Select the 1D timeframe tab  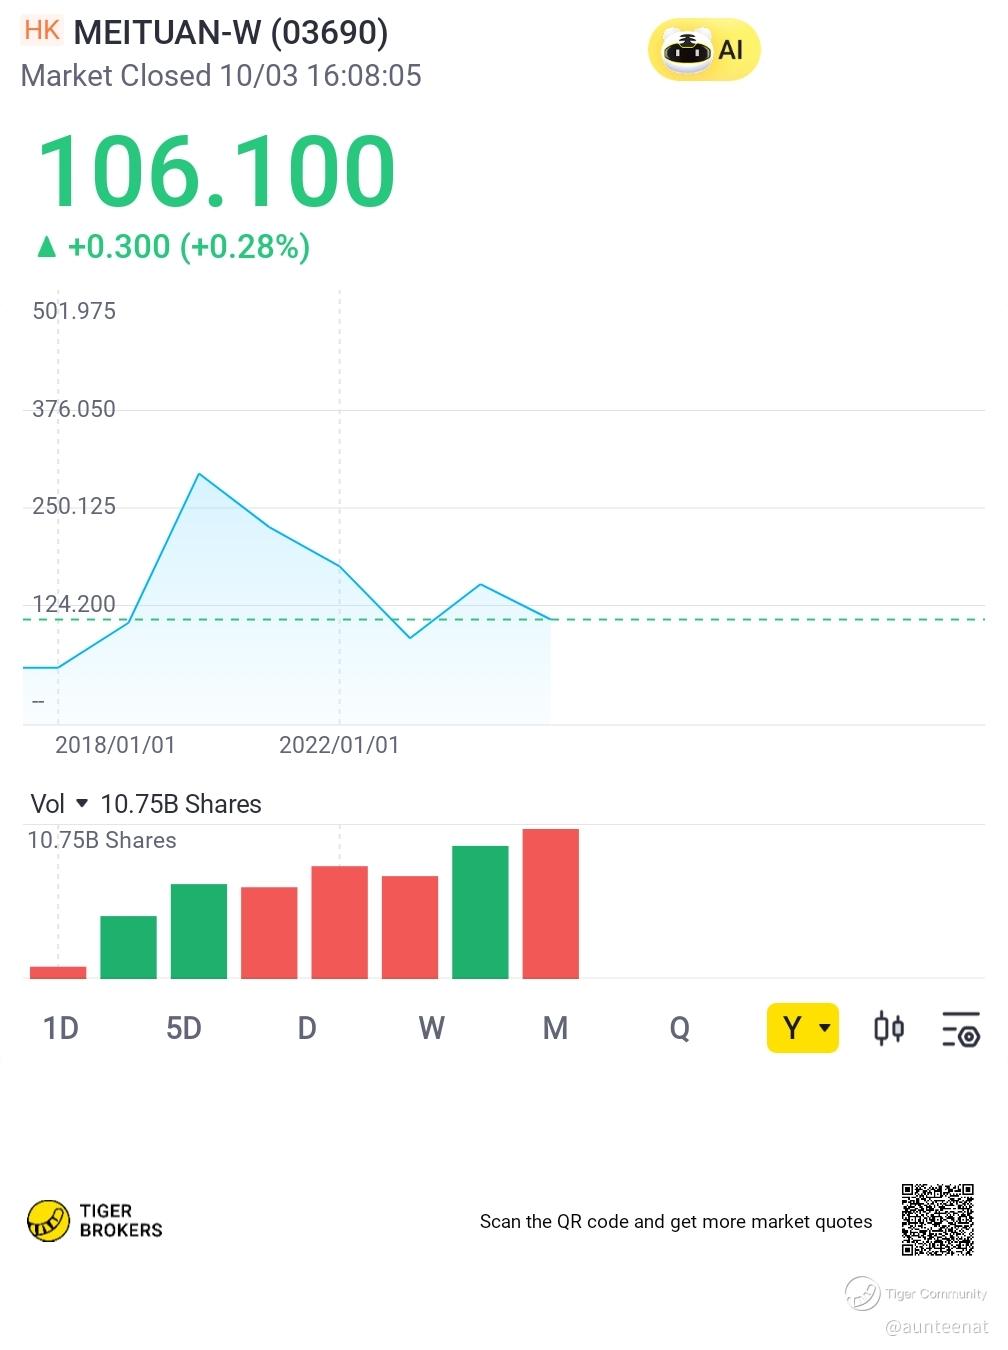tap(61, 1028)
